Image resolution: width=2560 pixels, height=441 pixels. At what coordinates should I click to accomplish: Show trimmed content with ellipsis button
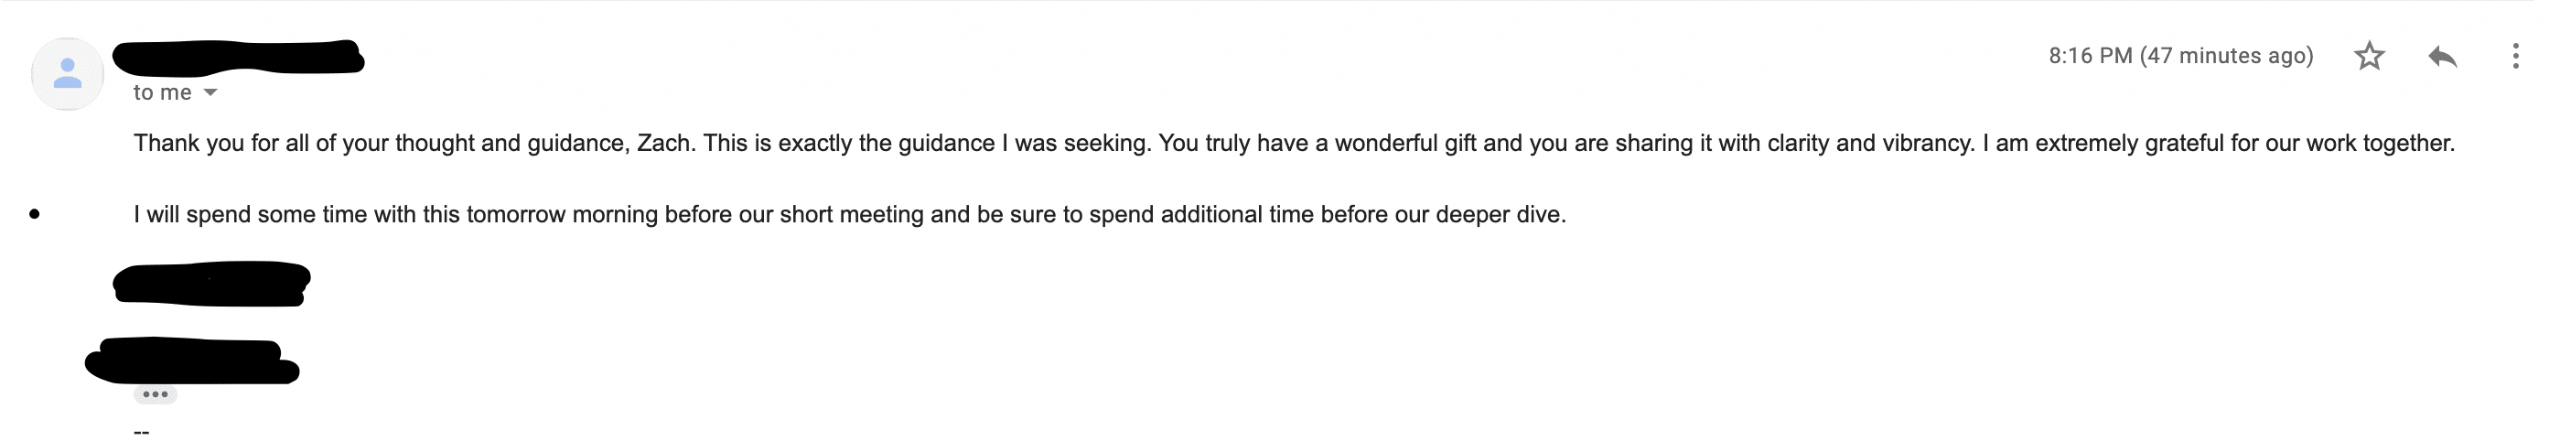pos(155,395)
